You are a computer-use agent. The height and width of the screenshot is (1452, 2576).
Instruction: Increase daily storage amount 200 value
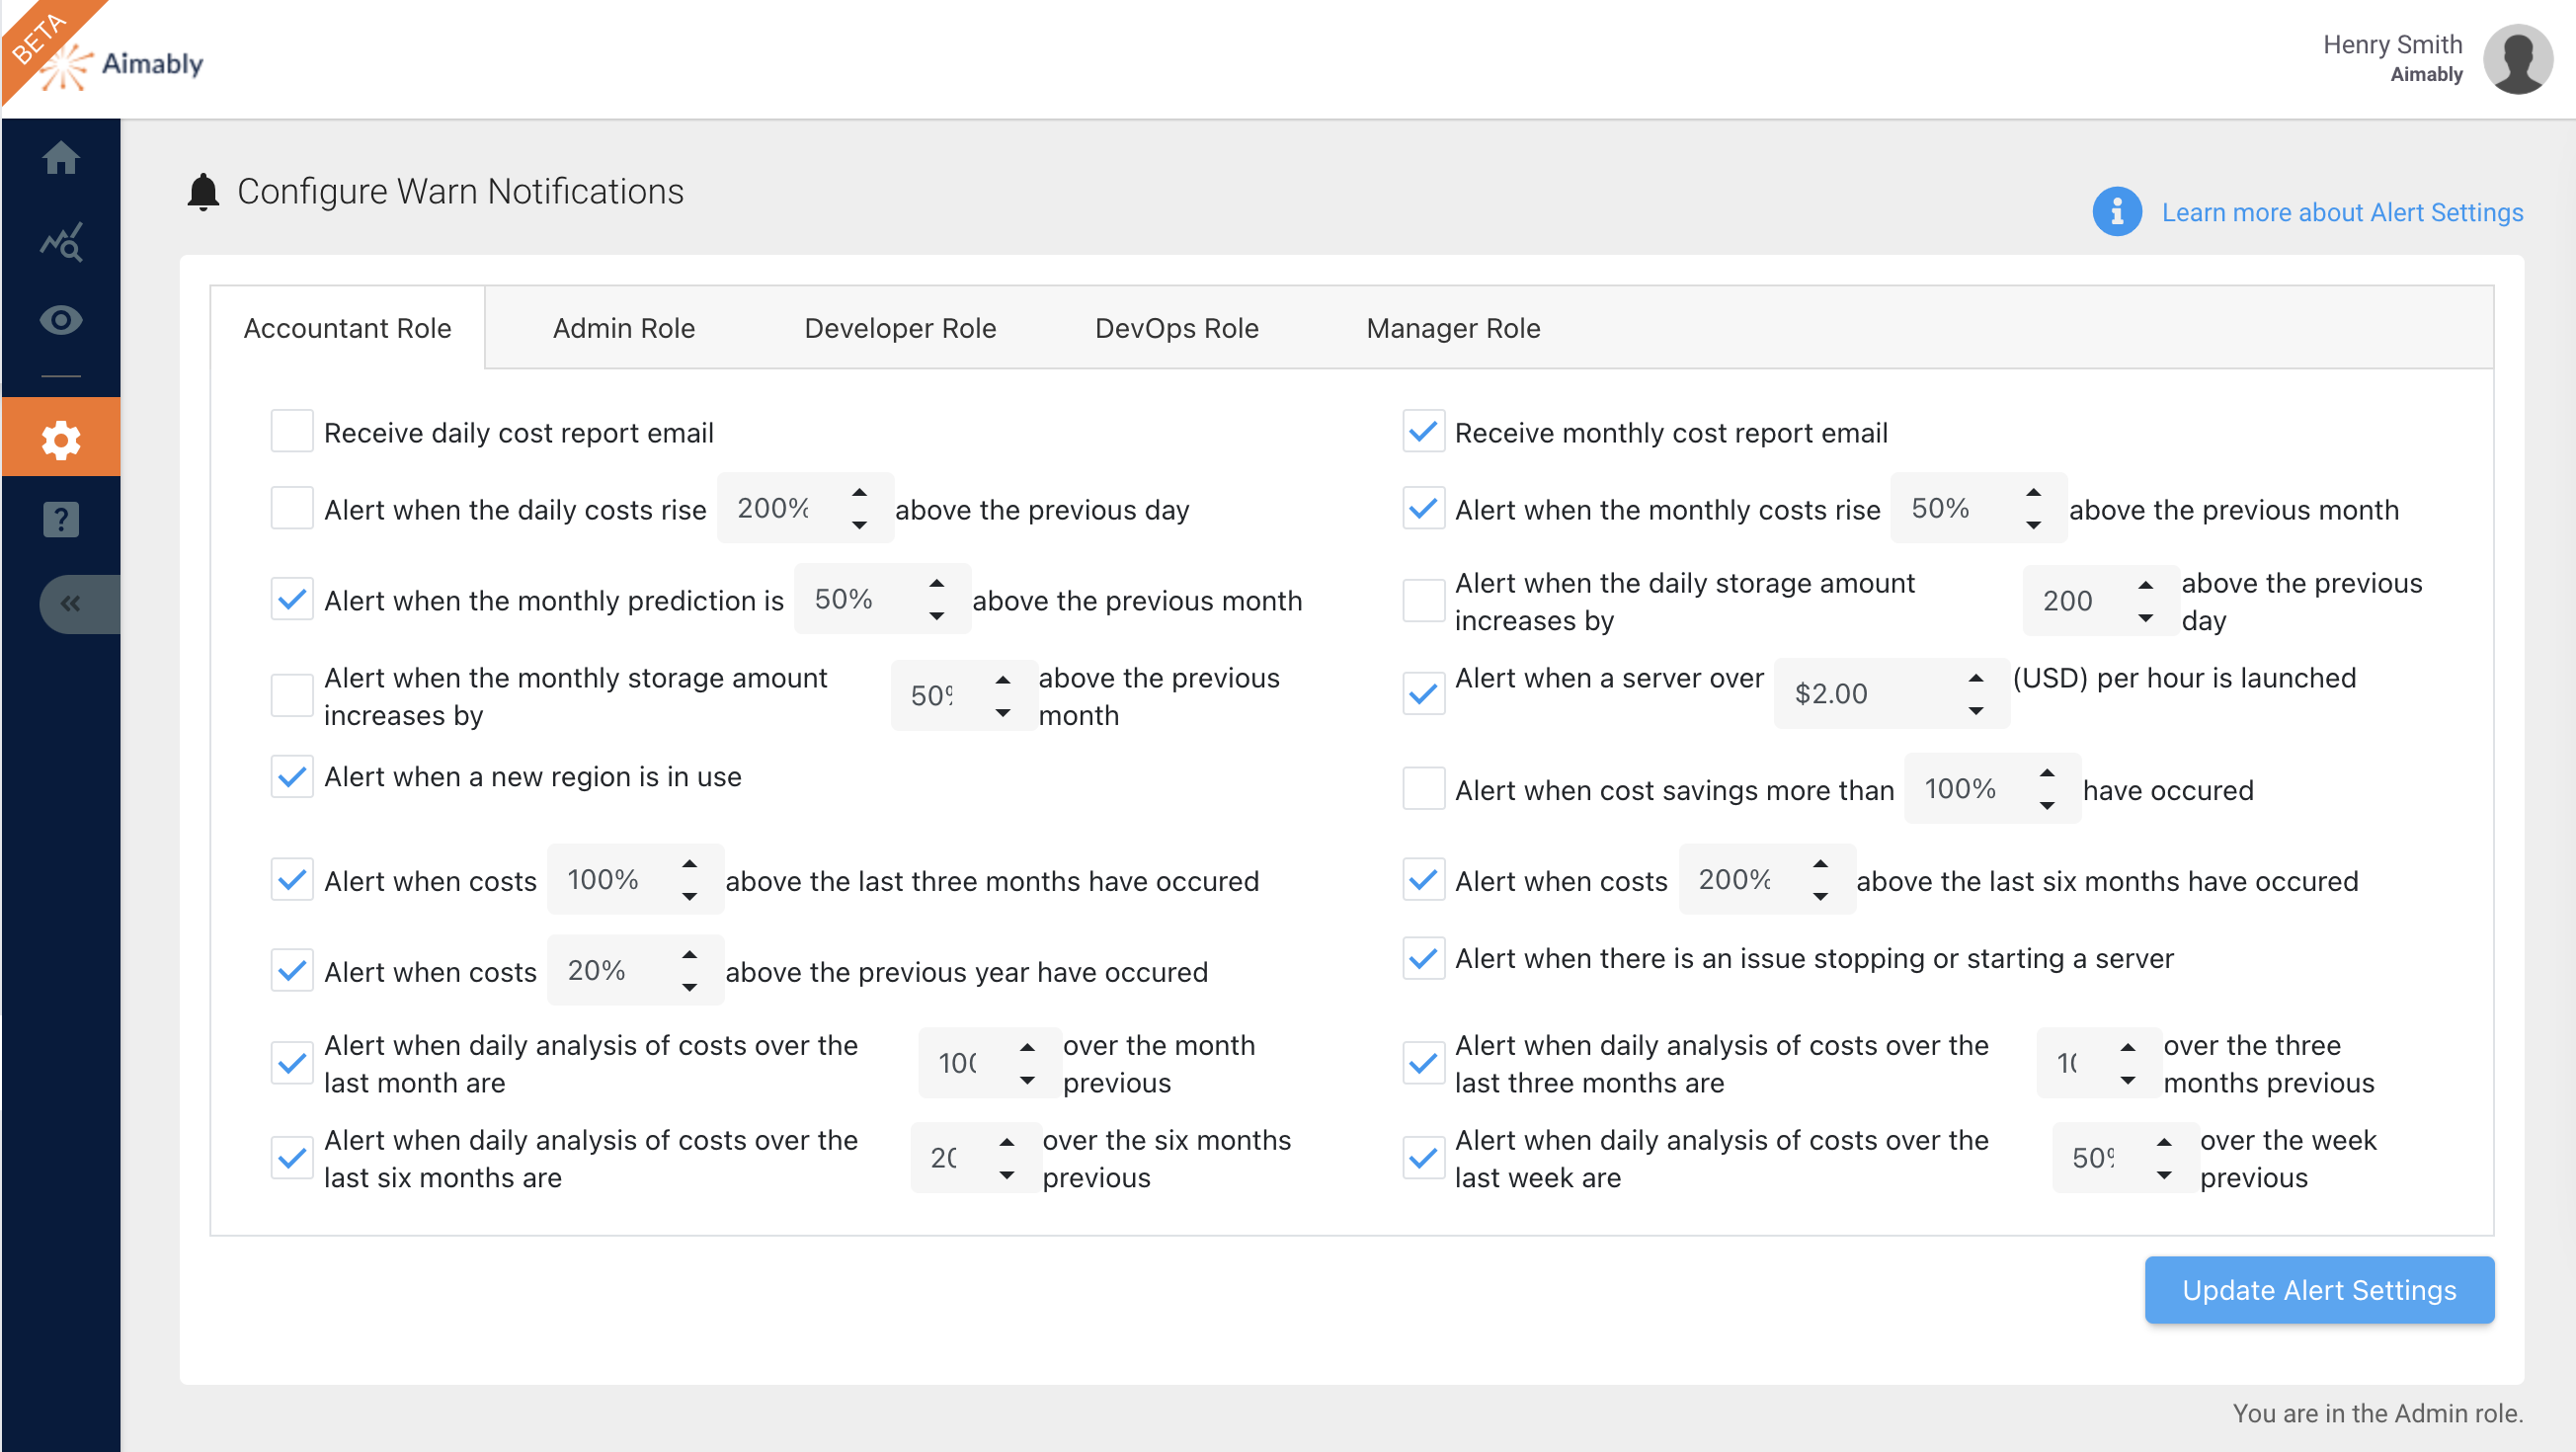tap(2145, 585)
